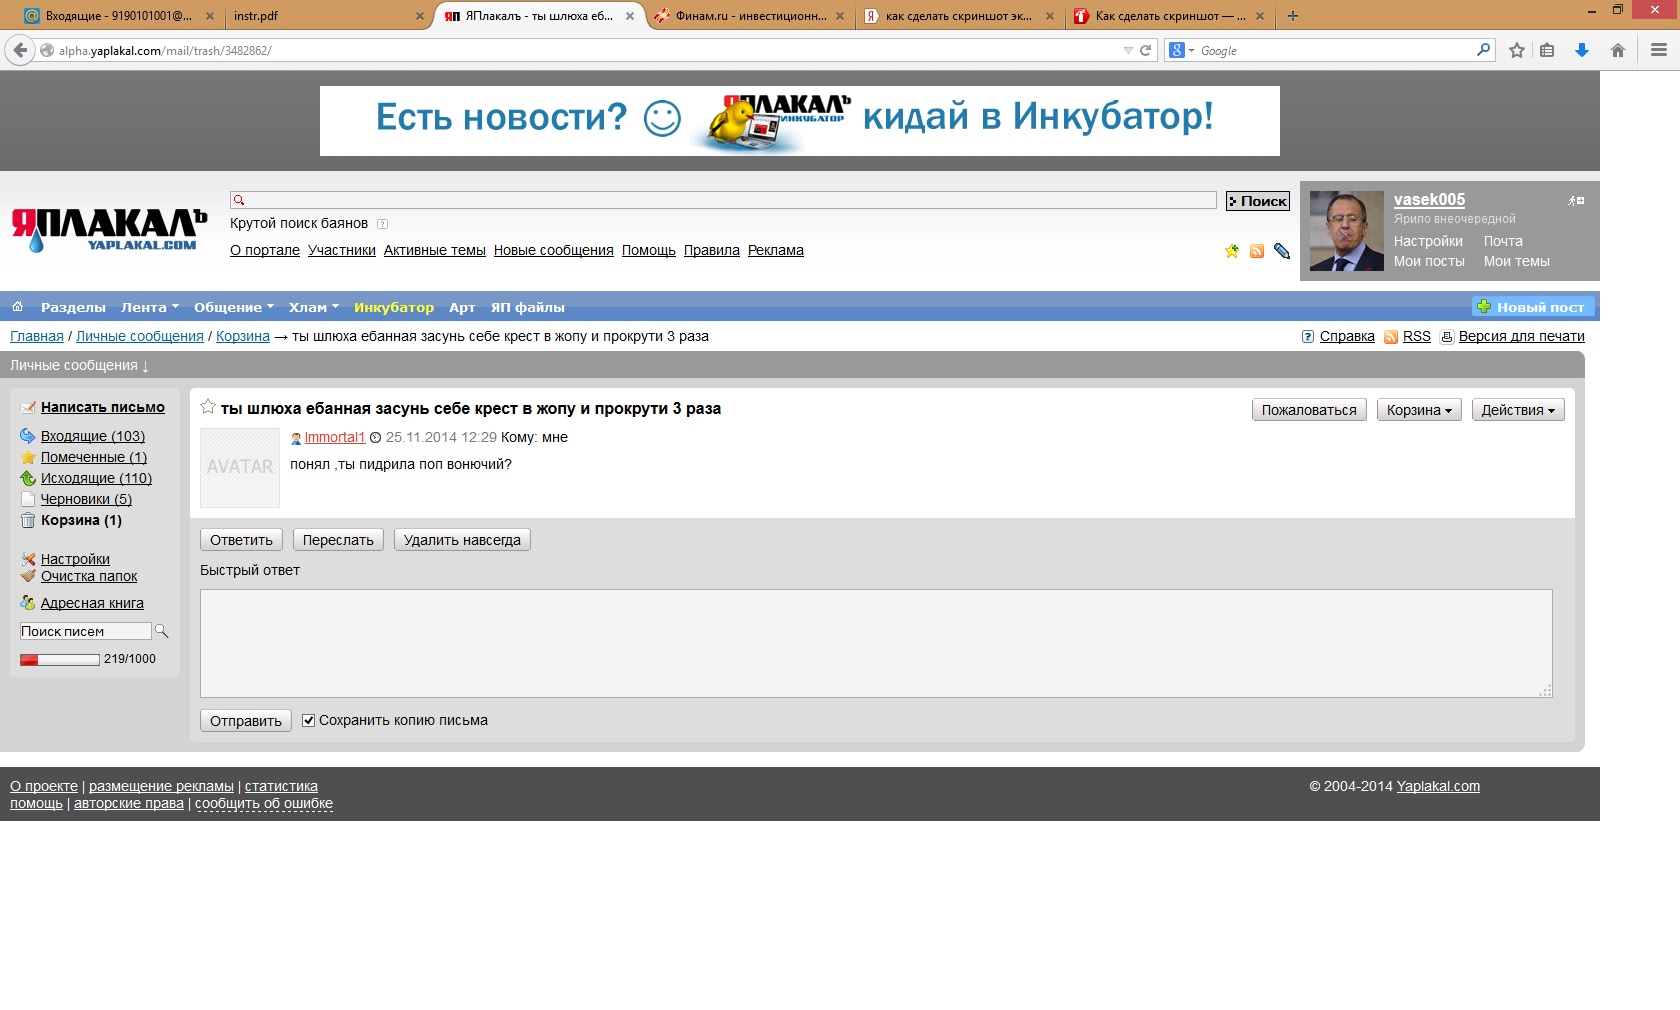Click the magnifier icon next to Поиск писем
1680x1010 pixels.
click(162, 631)
